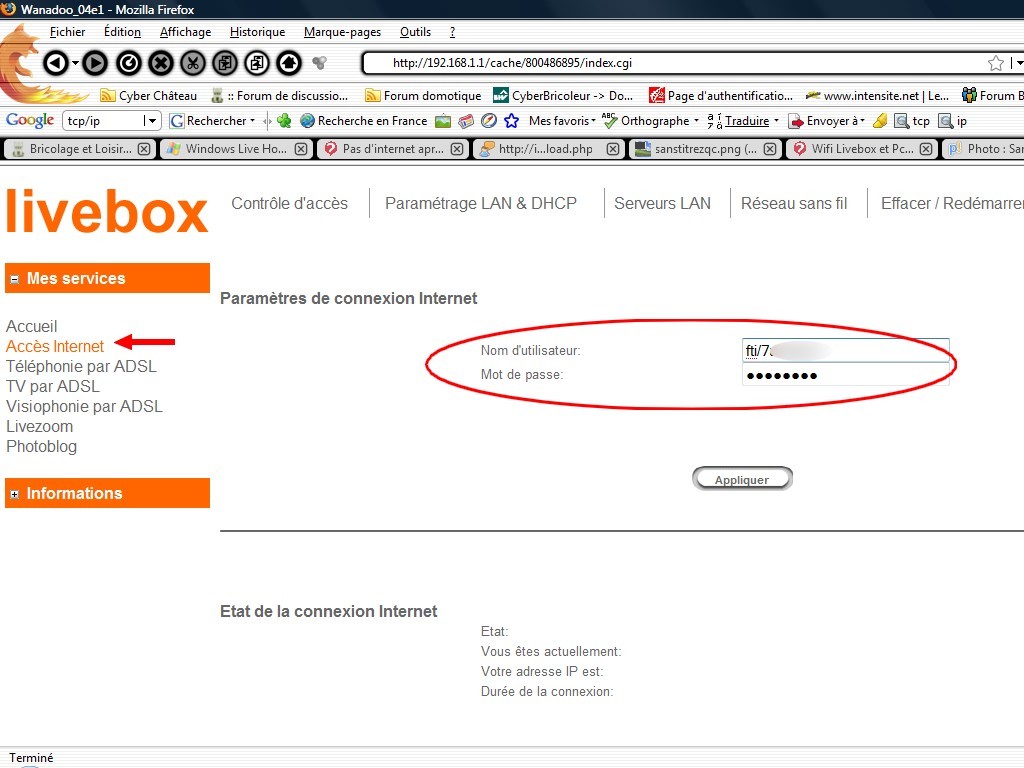1024x768 pixels.
Task: Open the Google search box dropdown arrow
Action: 152,121
